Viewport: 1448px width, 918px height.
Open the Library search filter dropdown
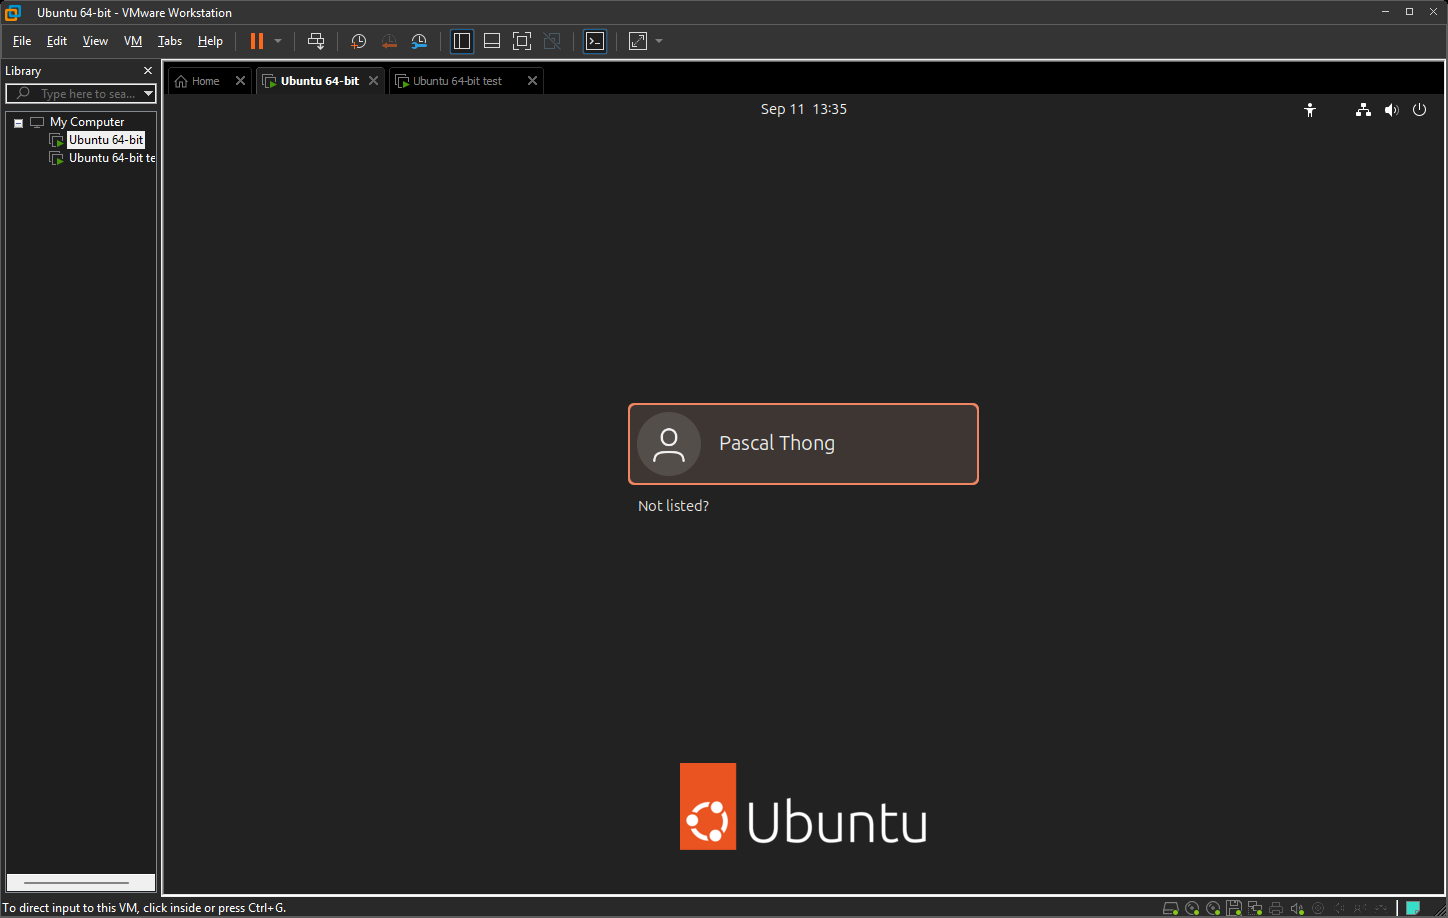pyautogui.click(x=149, y=94)
